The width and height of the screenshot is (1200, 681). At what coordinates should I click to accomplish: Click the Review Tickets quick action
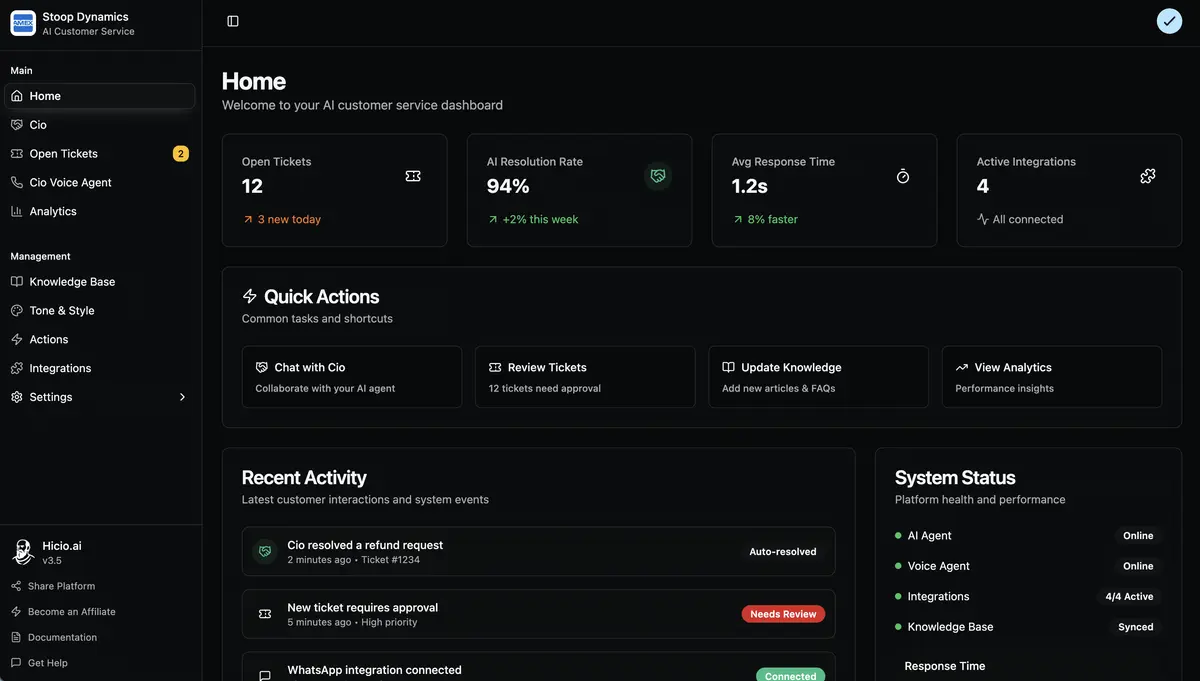pyautogui.click(x=585, y=377)
